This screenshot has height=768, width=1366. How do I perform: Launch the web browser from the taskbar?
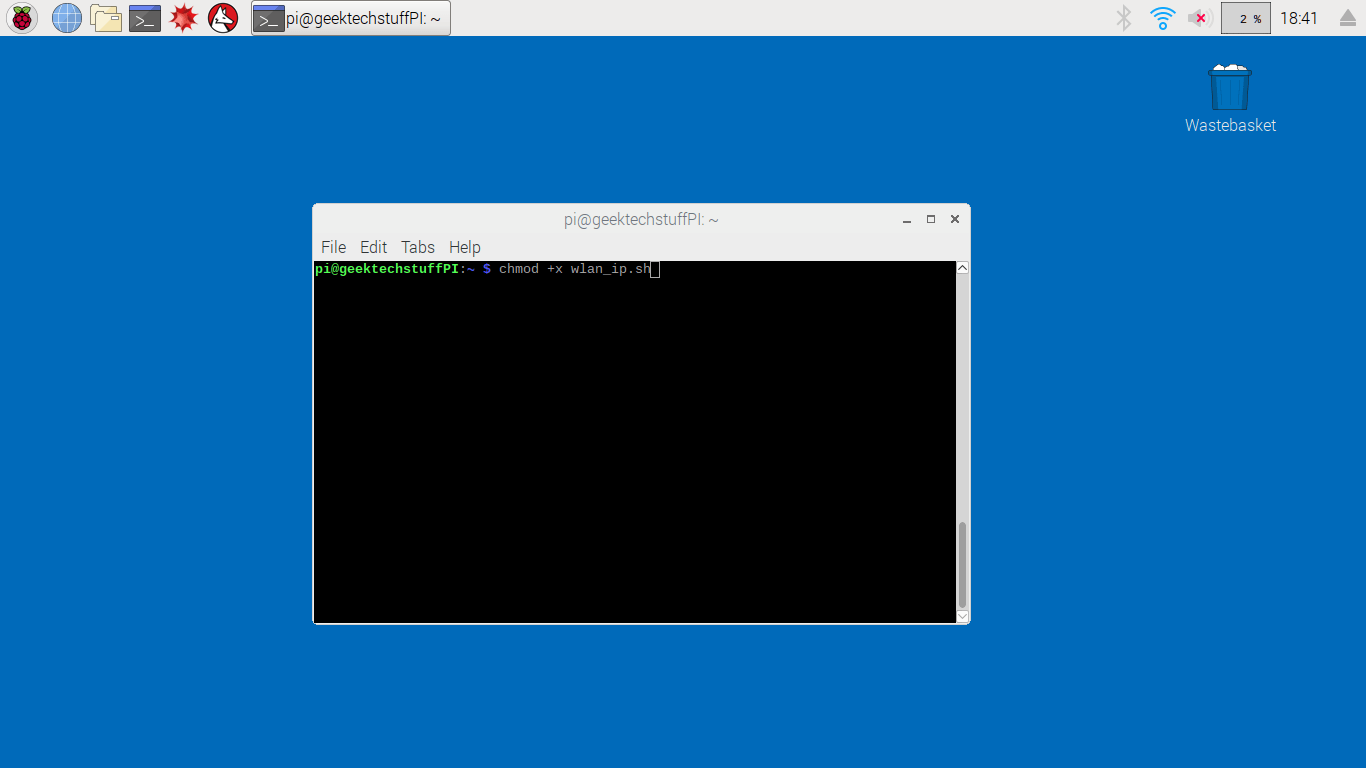[66, 17]
